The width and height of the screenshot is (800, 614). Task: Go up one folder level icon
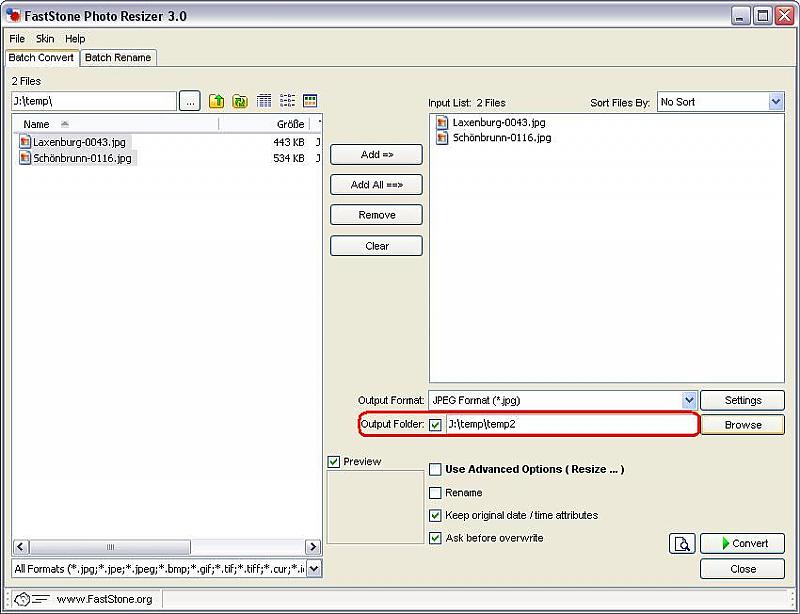(216, 101)
